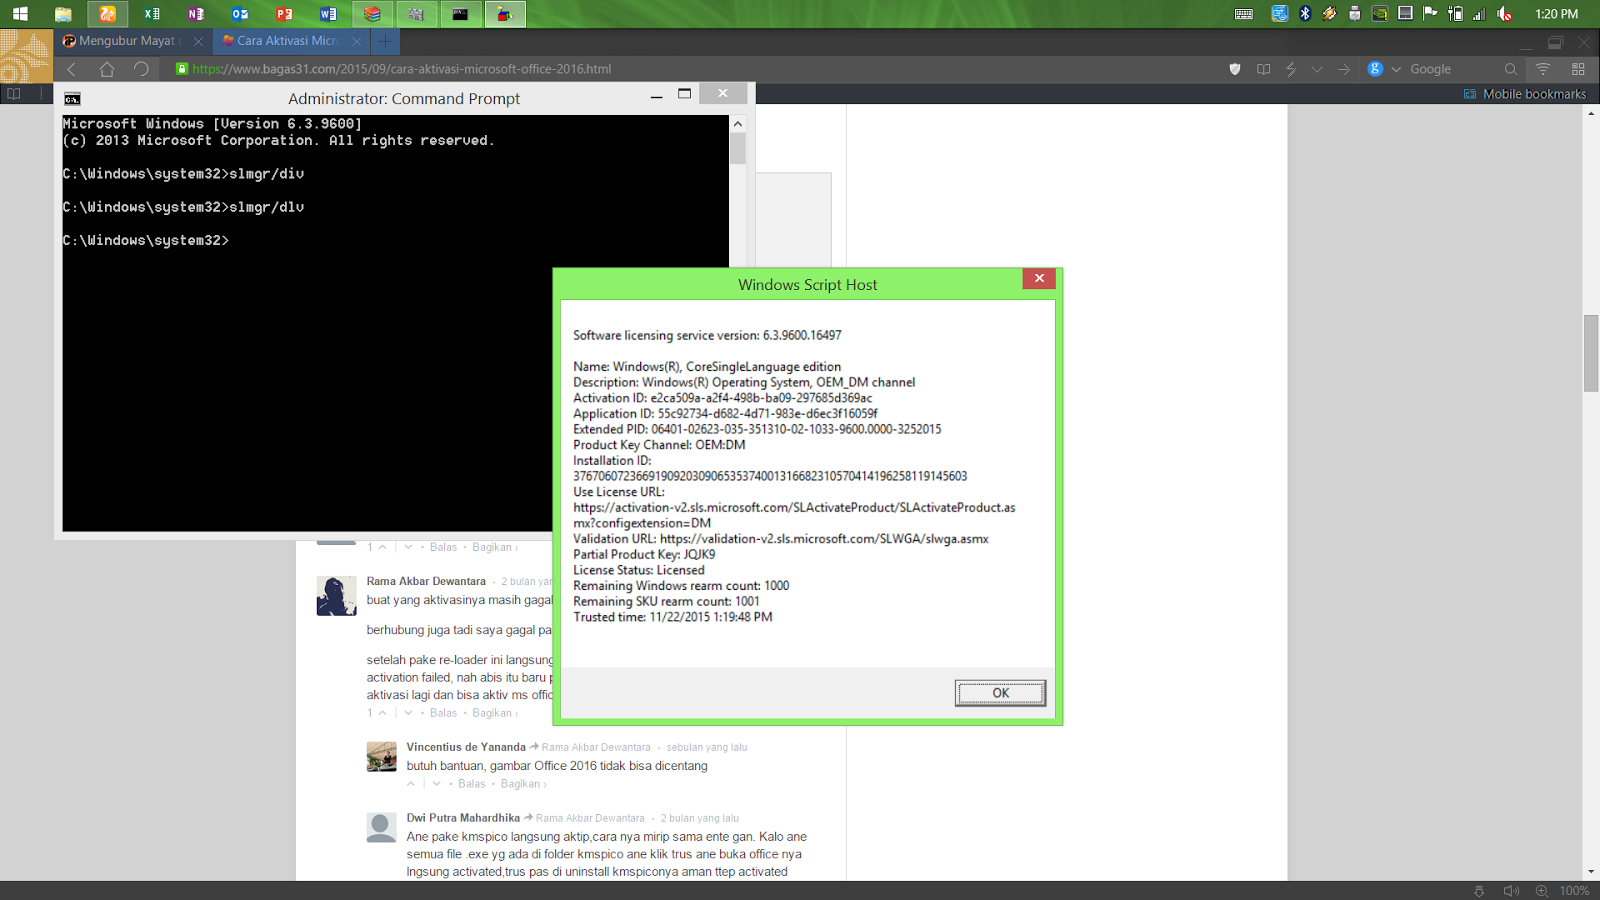Open muted volume tray icon
Screen dimensions: 1600x900
pyautogui.click(x=1504, y=14)
